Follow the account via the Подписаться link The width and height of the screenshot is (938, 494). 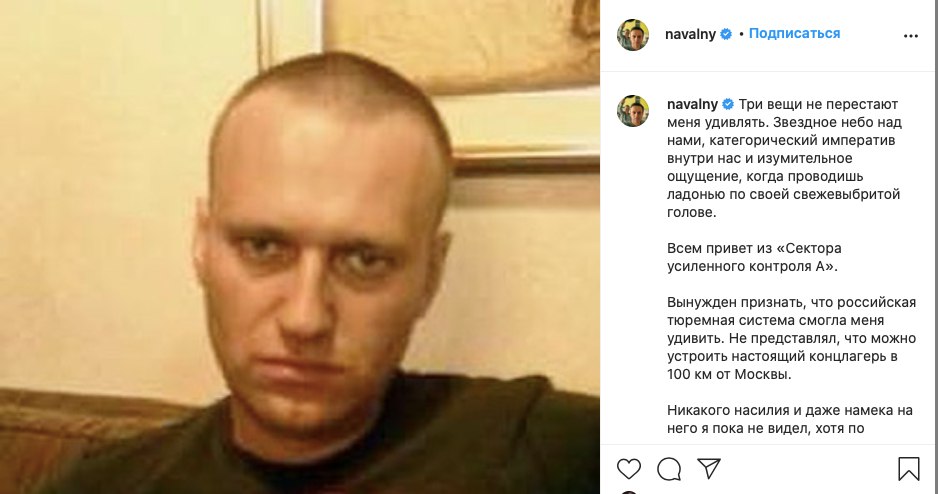pos(794,33)
